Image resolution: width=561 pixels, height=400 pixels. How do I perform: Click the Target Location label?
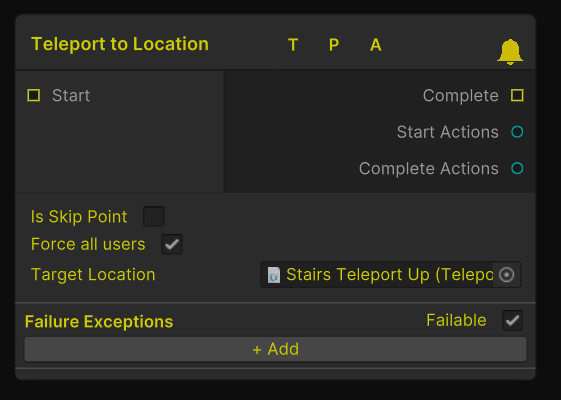coord(93,275)
